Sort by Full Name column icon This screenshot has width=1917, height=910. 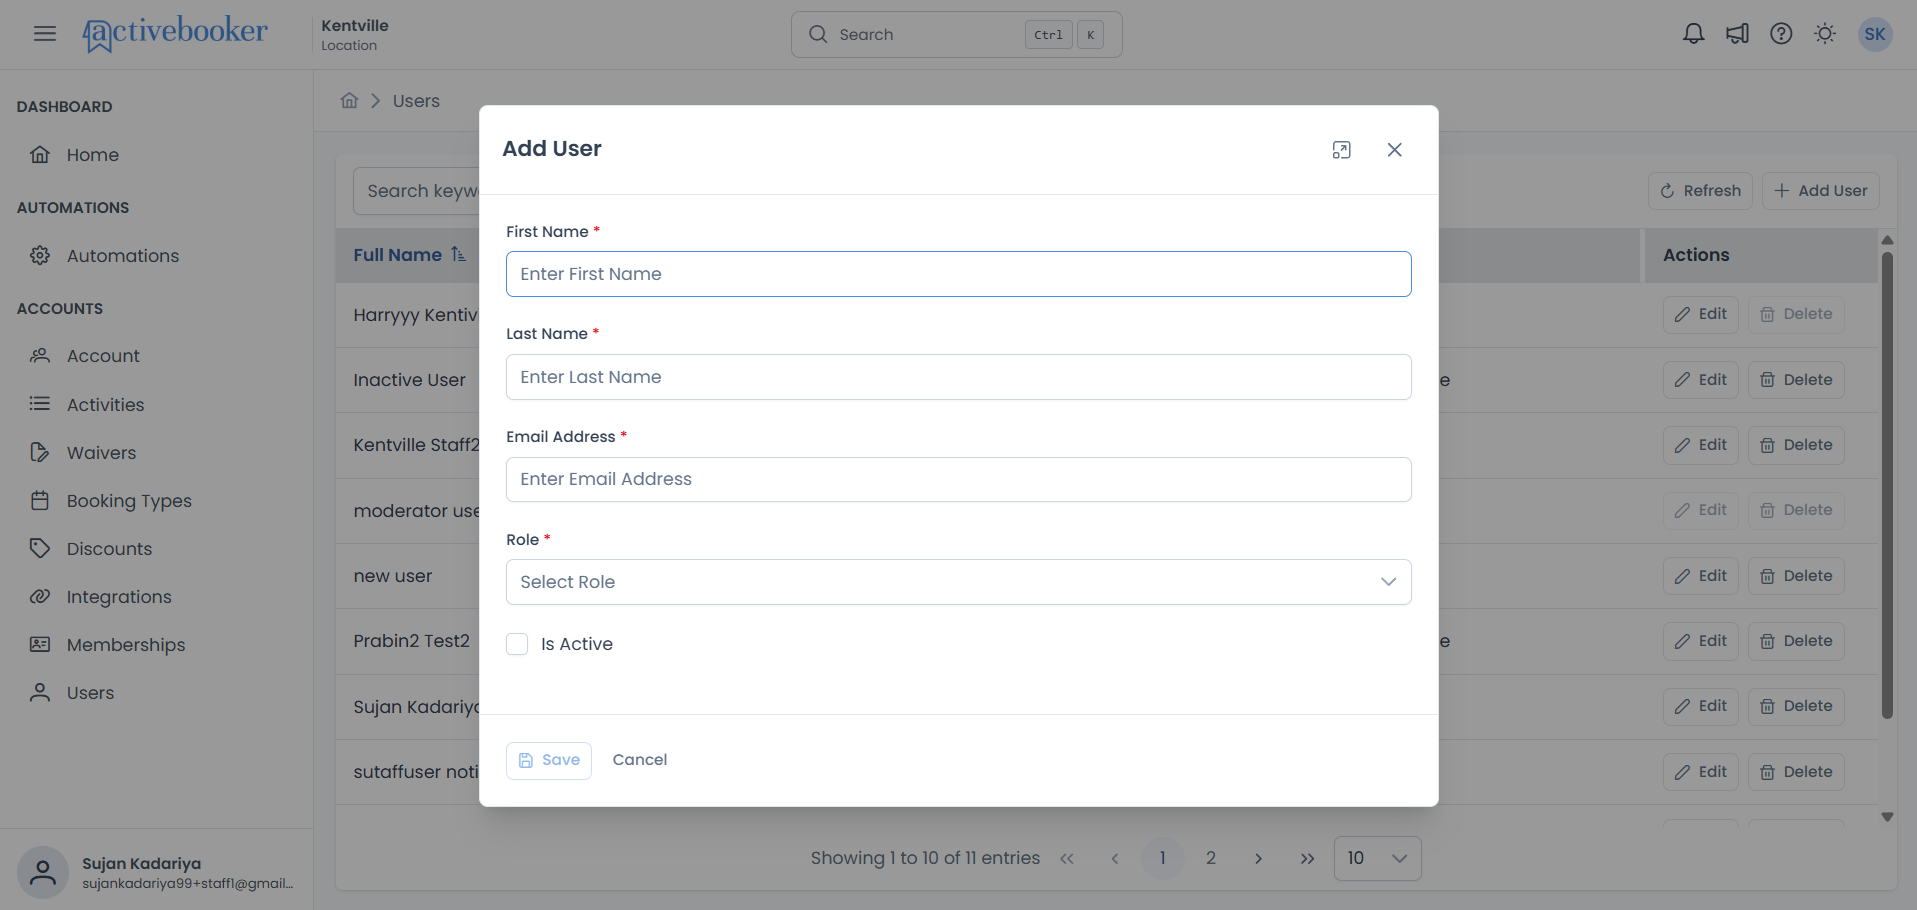(x=458, y=254)
